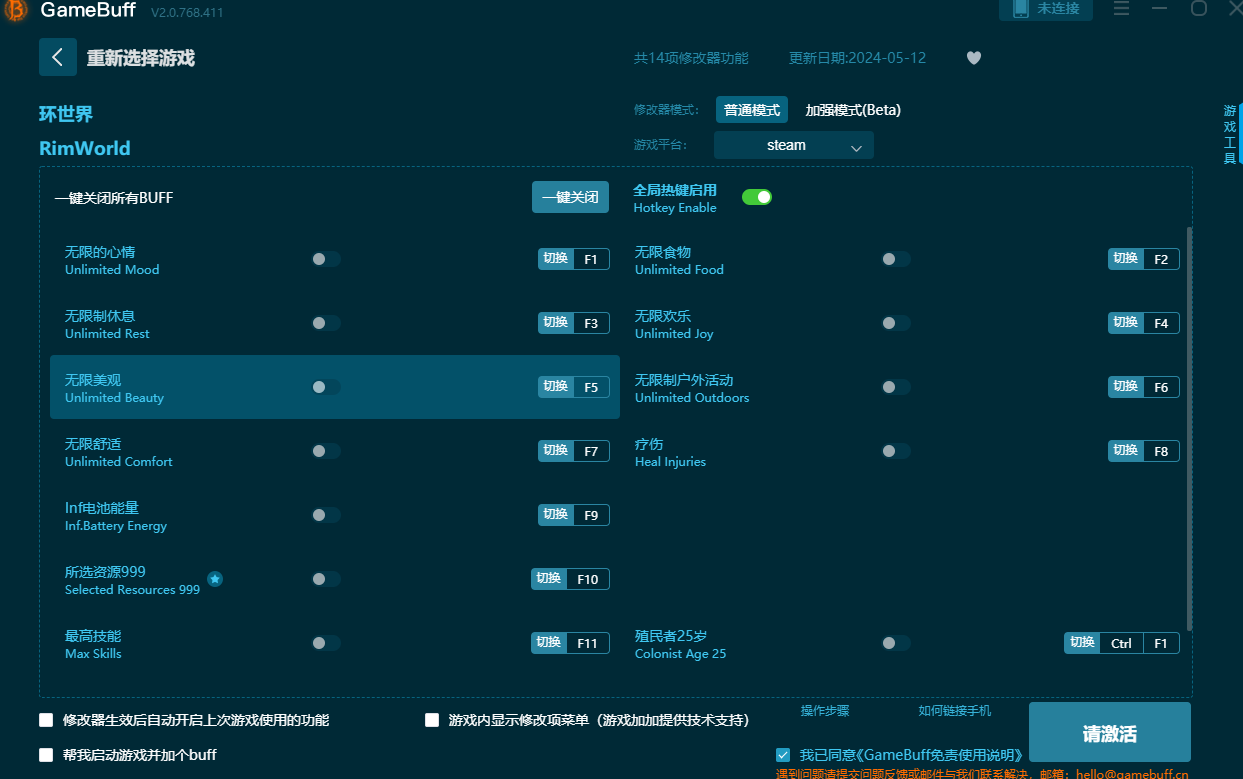The image size is (1243, 779).
Task: Check show in-game modifier menu checkbox
Action: pos(432,720)
